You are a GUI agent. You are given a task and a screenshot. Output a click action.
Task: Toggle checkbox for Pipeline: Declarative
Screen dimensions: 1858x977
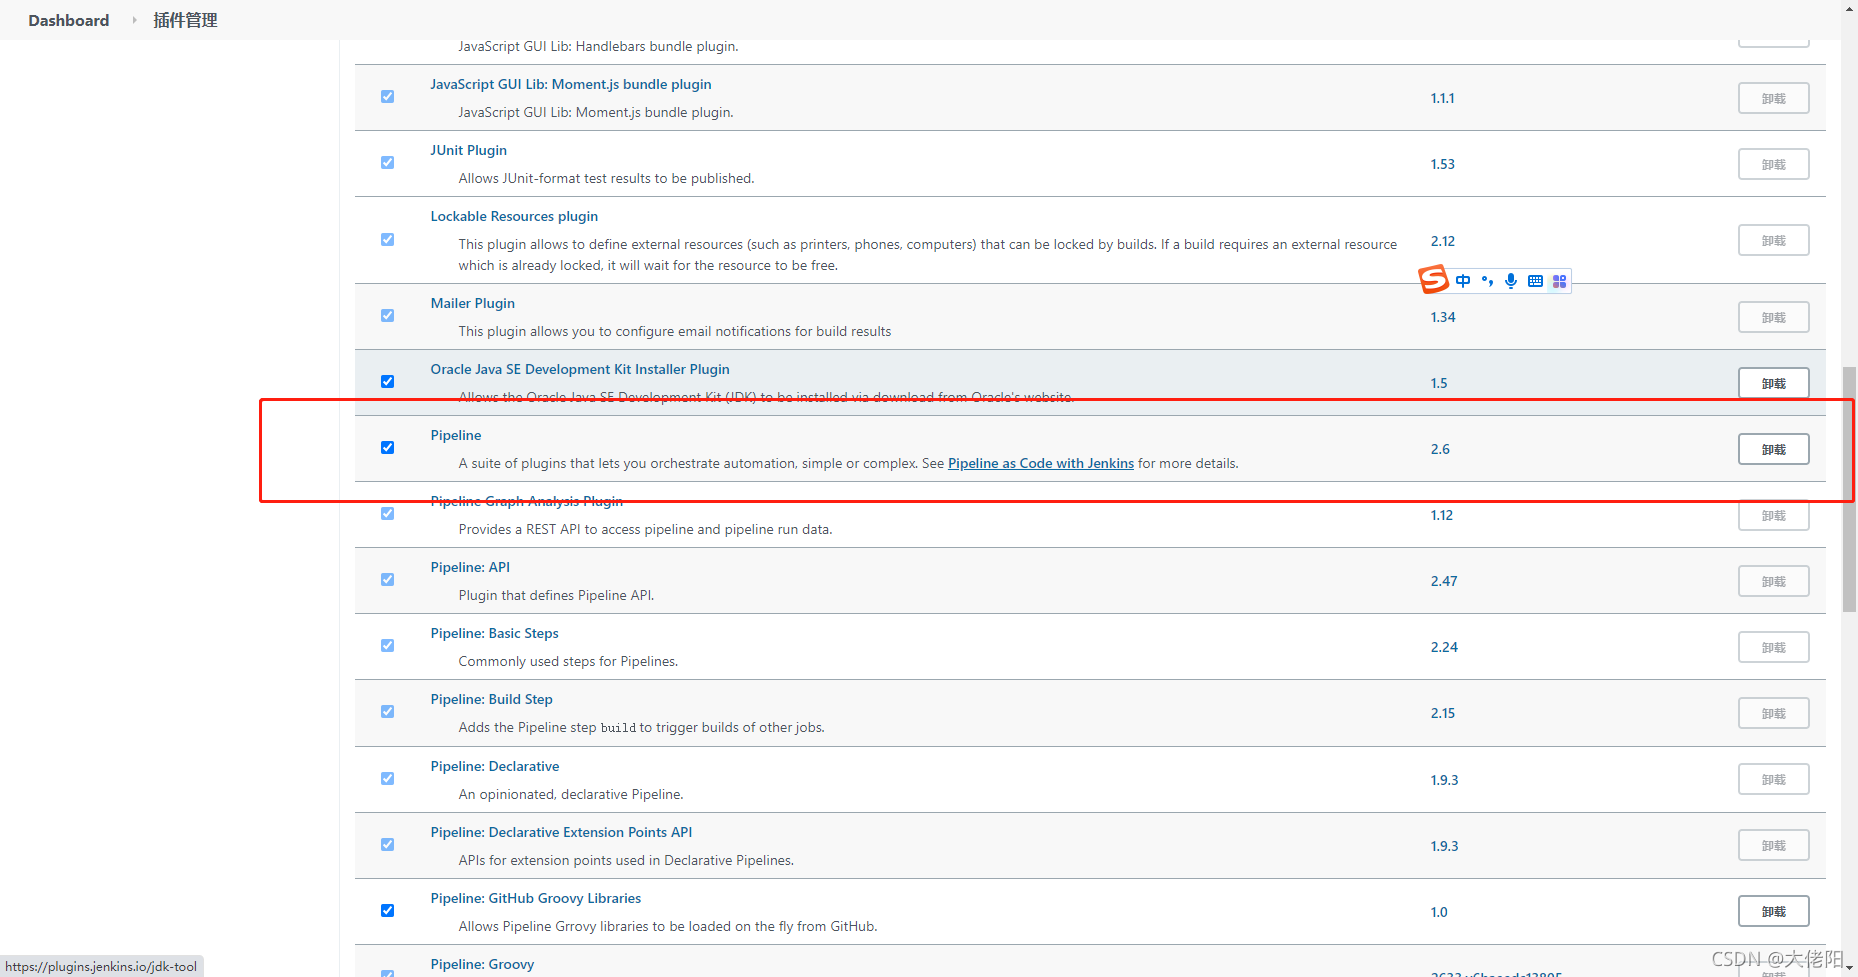(x=387, y=779)
